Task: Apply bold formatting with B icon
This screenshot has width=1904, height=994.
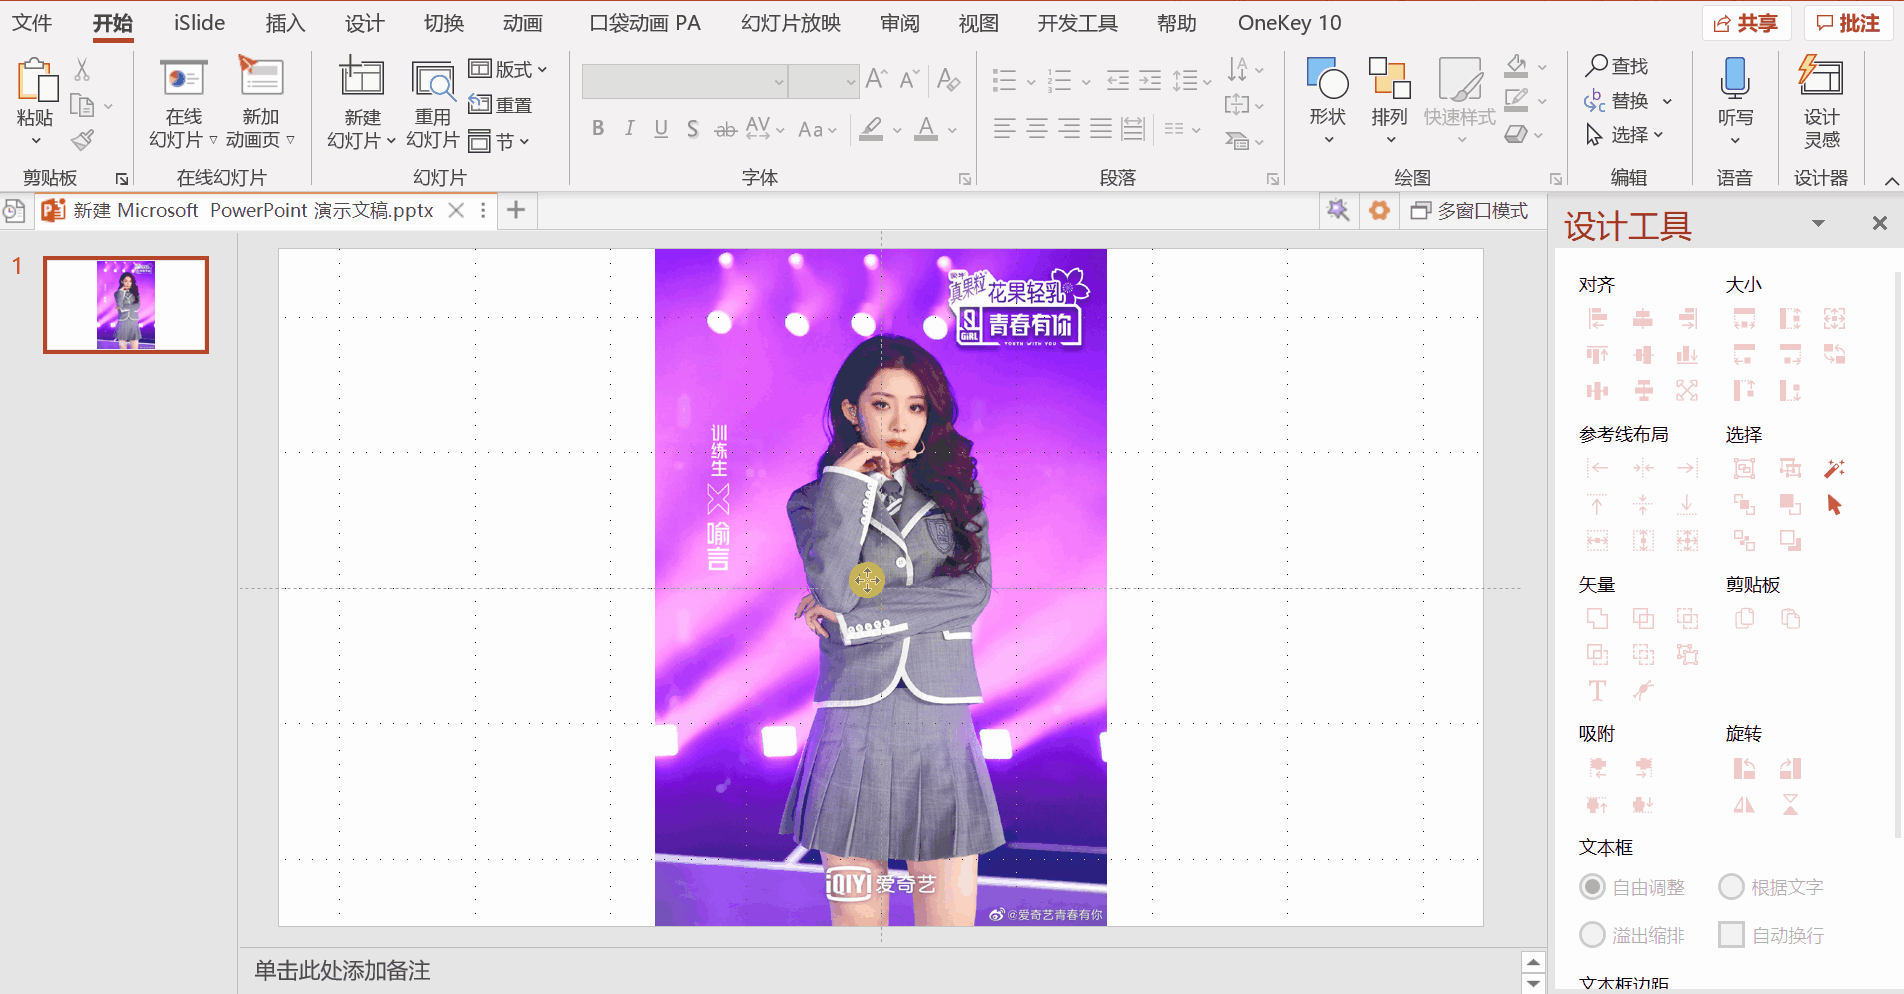Action: coord(598,129)
